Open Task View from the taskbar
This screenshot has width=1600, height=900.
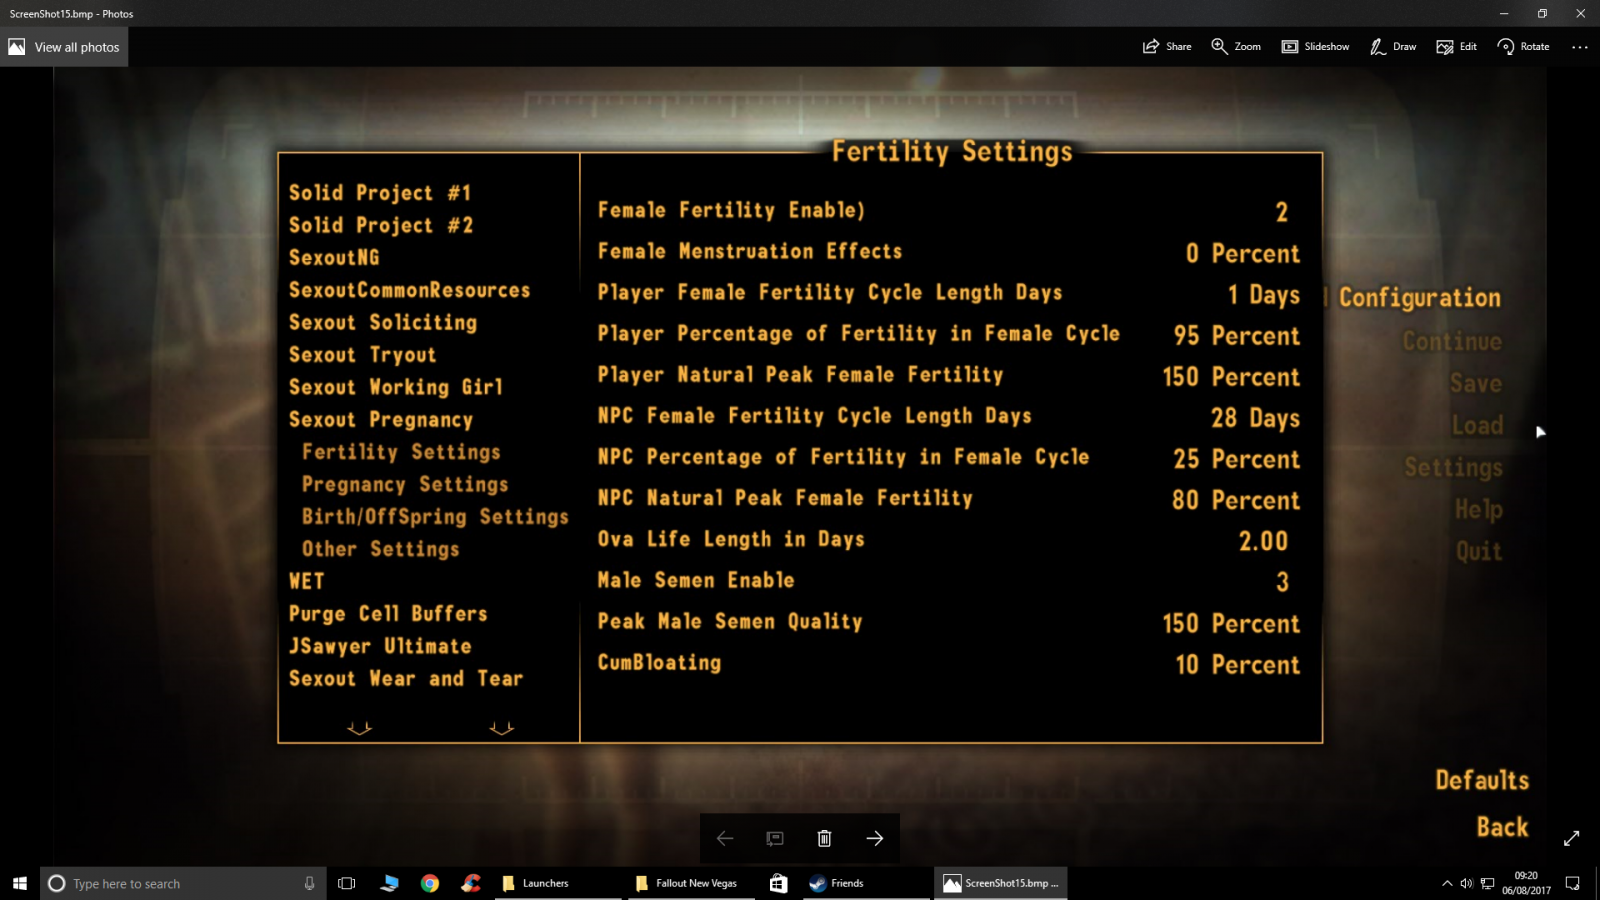coord(347,883)
